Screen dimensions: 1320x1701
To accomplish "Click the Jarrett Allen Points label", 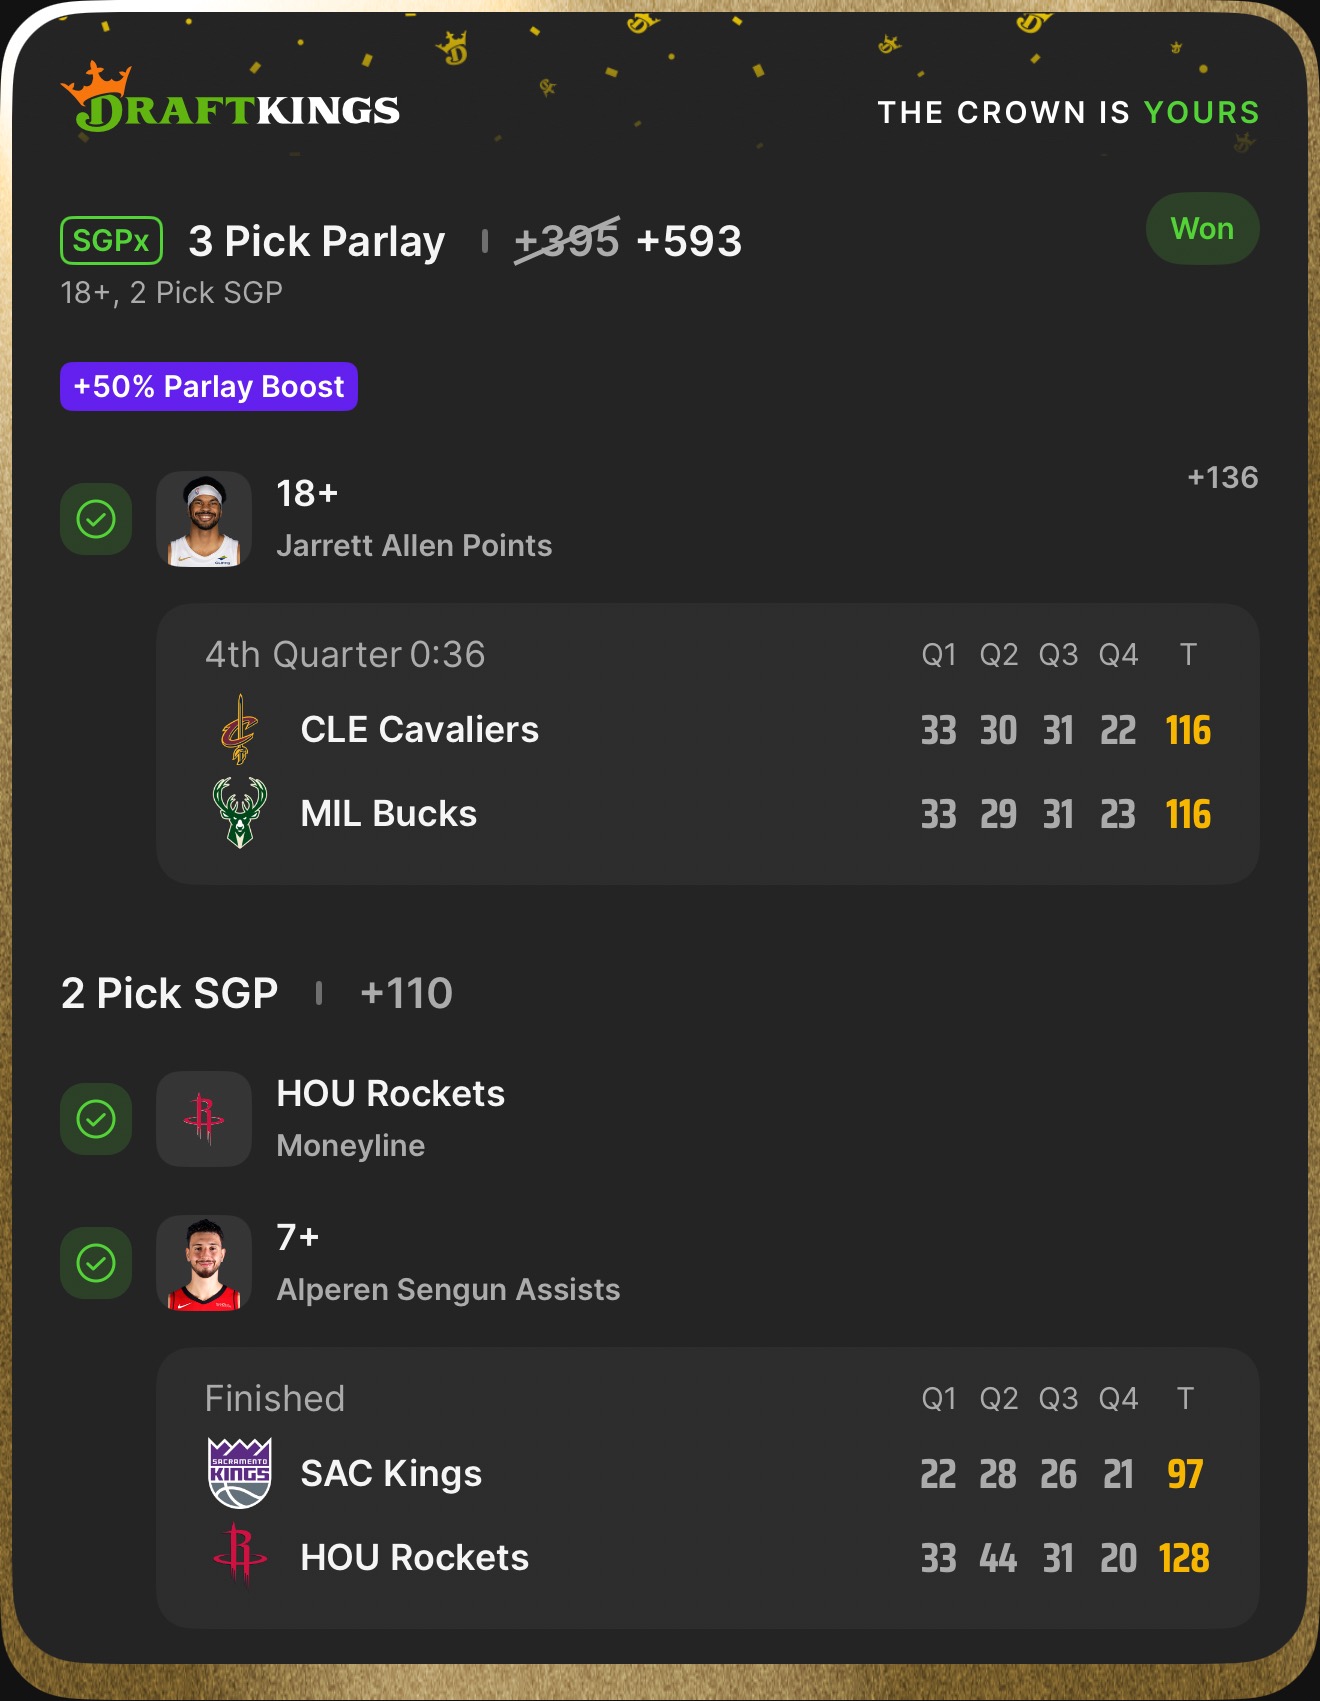I will pos(414,545).
